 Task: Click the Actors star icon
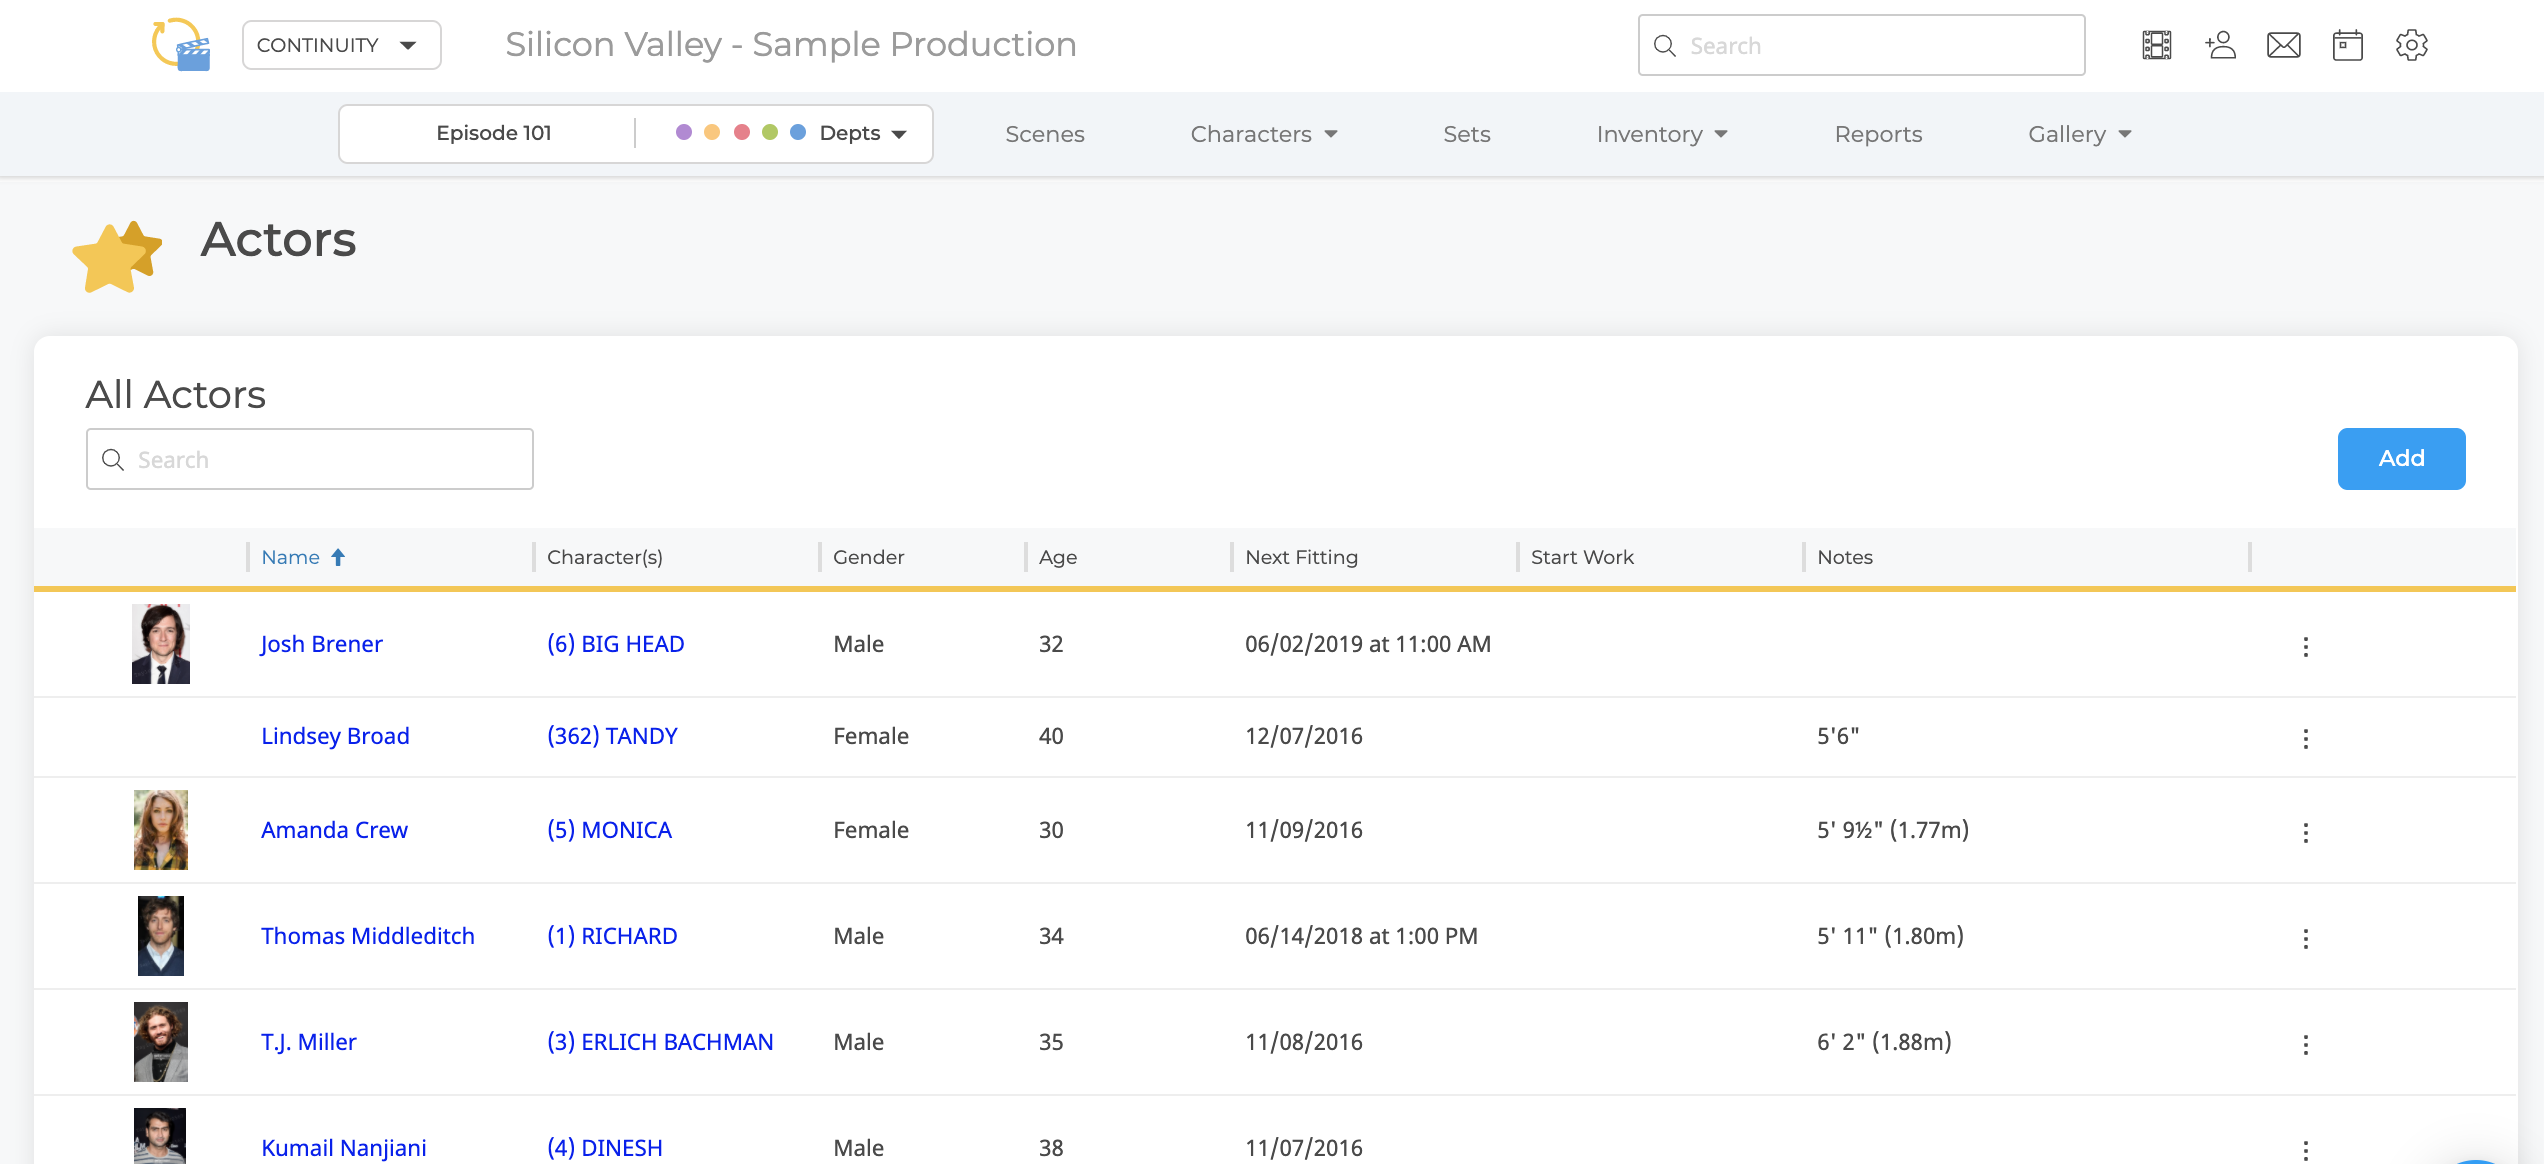tap(117, 256)
